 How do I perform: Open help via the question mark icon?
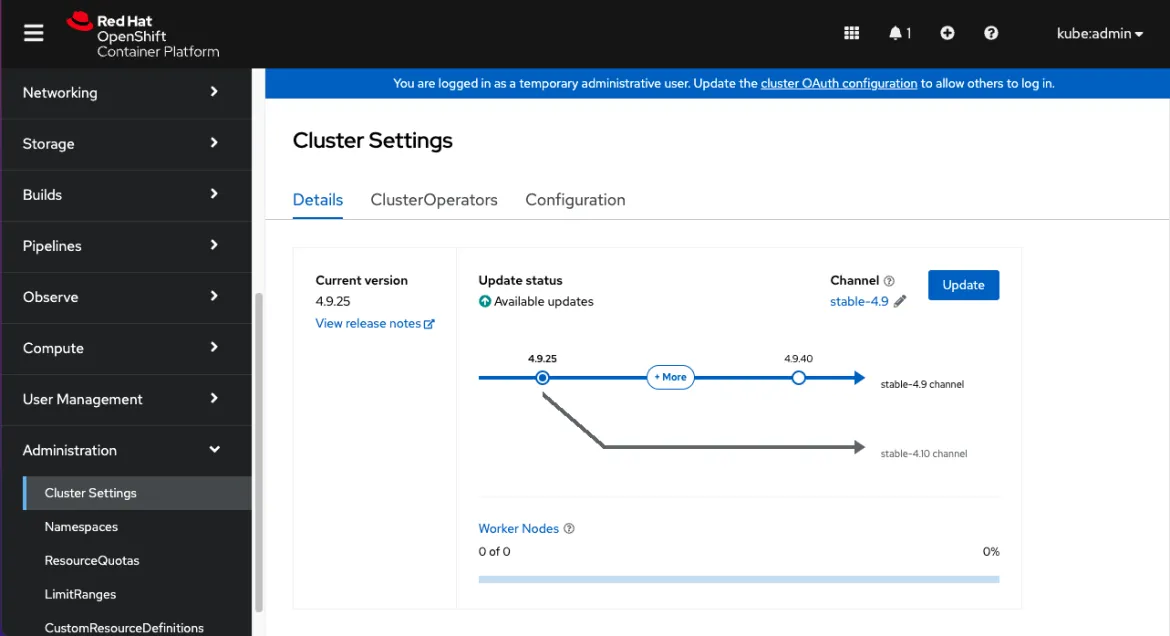[x=991, y=33]
